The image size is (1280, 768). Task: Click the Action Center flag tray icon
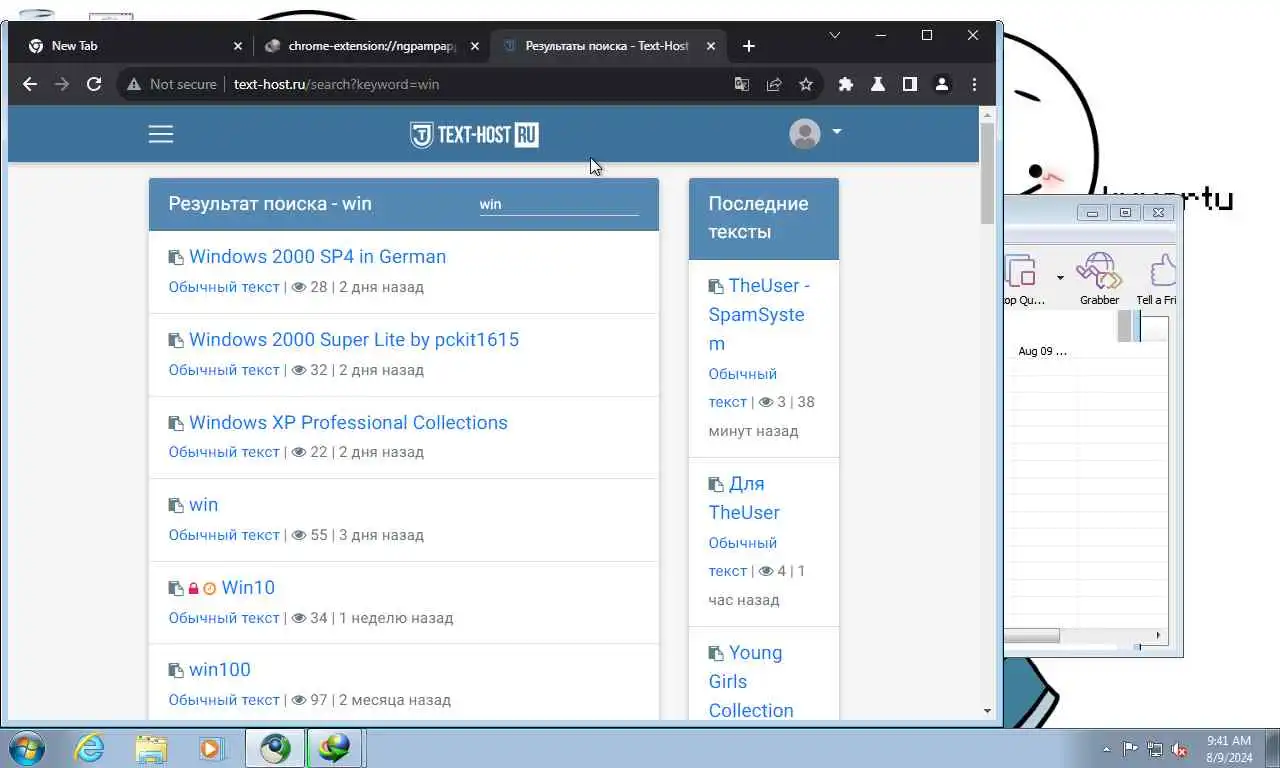pos(1130,749)
